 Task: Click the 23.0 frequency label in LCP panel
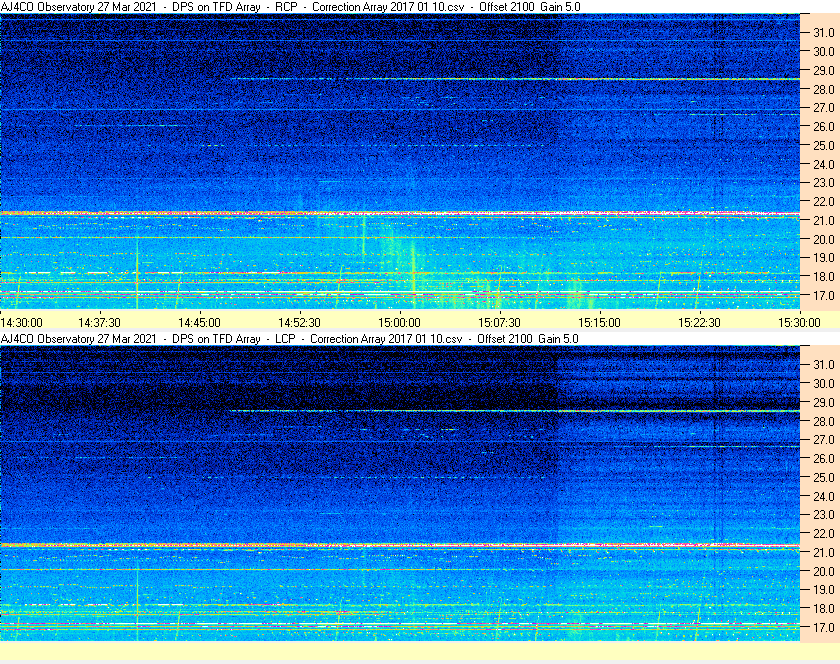[x=824, y=514]
